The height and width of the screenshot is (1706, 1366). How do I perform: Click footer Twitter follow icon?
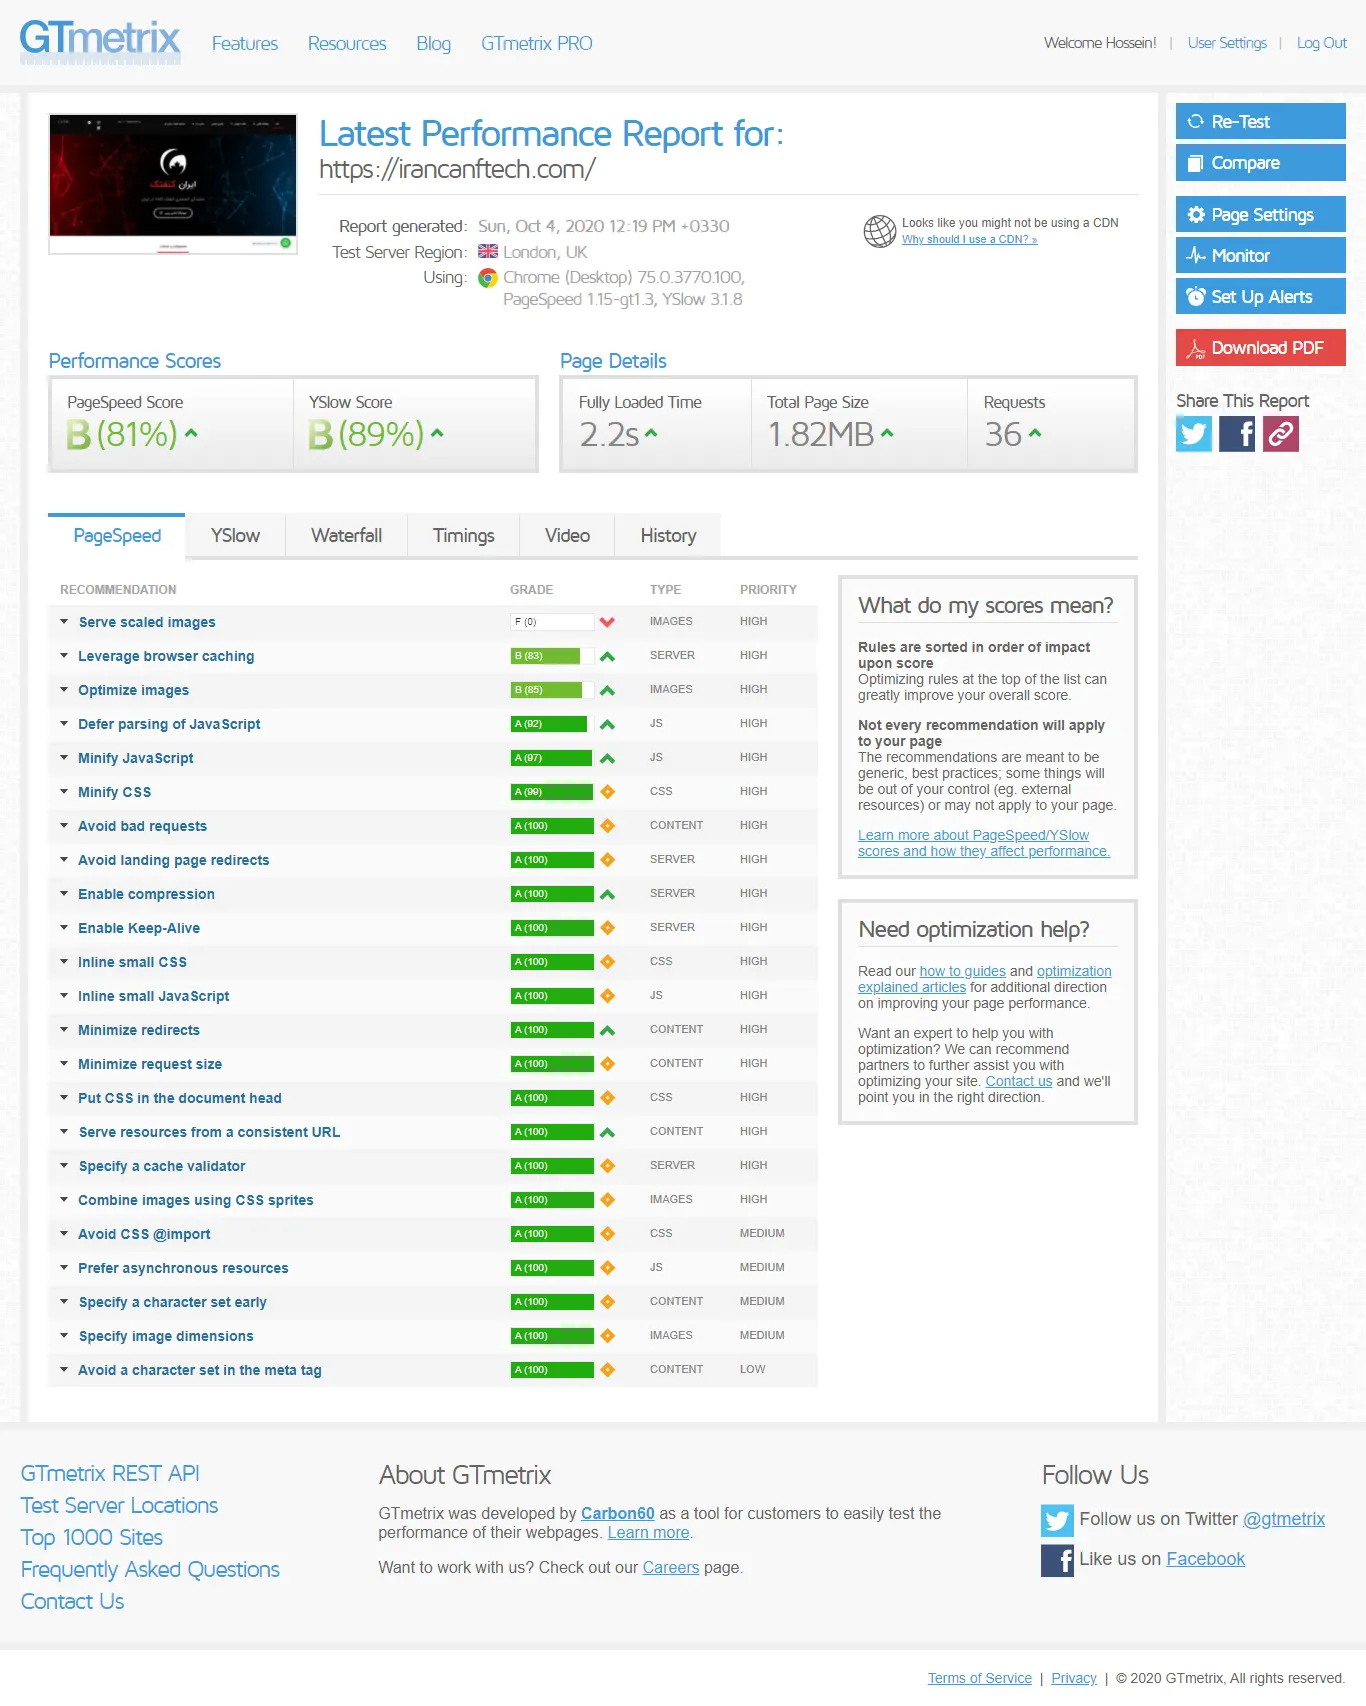(1057, 1520)
